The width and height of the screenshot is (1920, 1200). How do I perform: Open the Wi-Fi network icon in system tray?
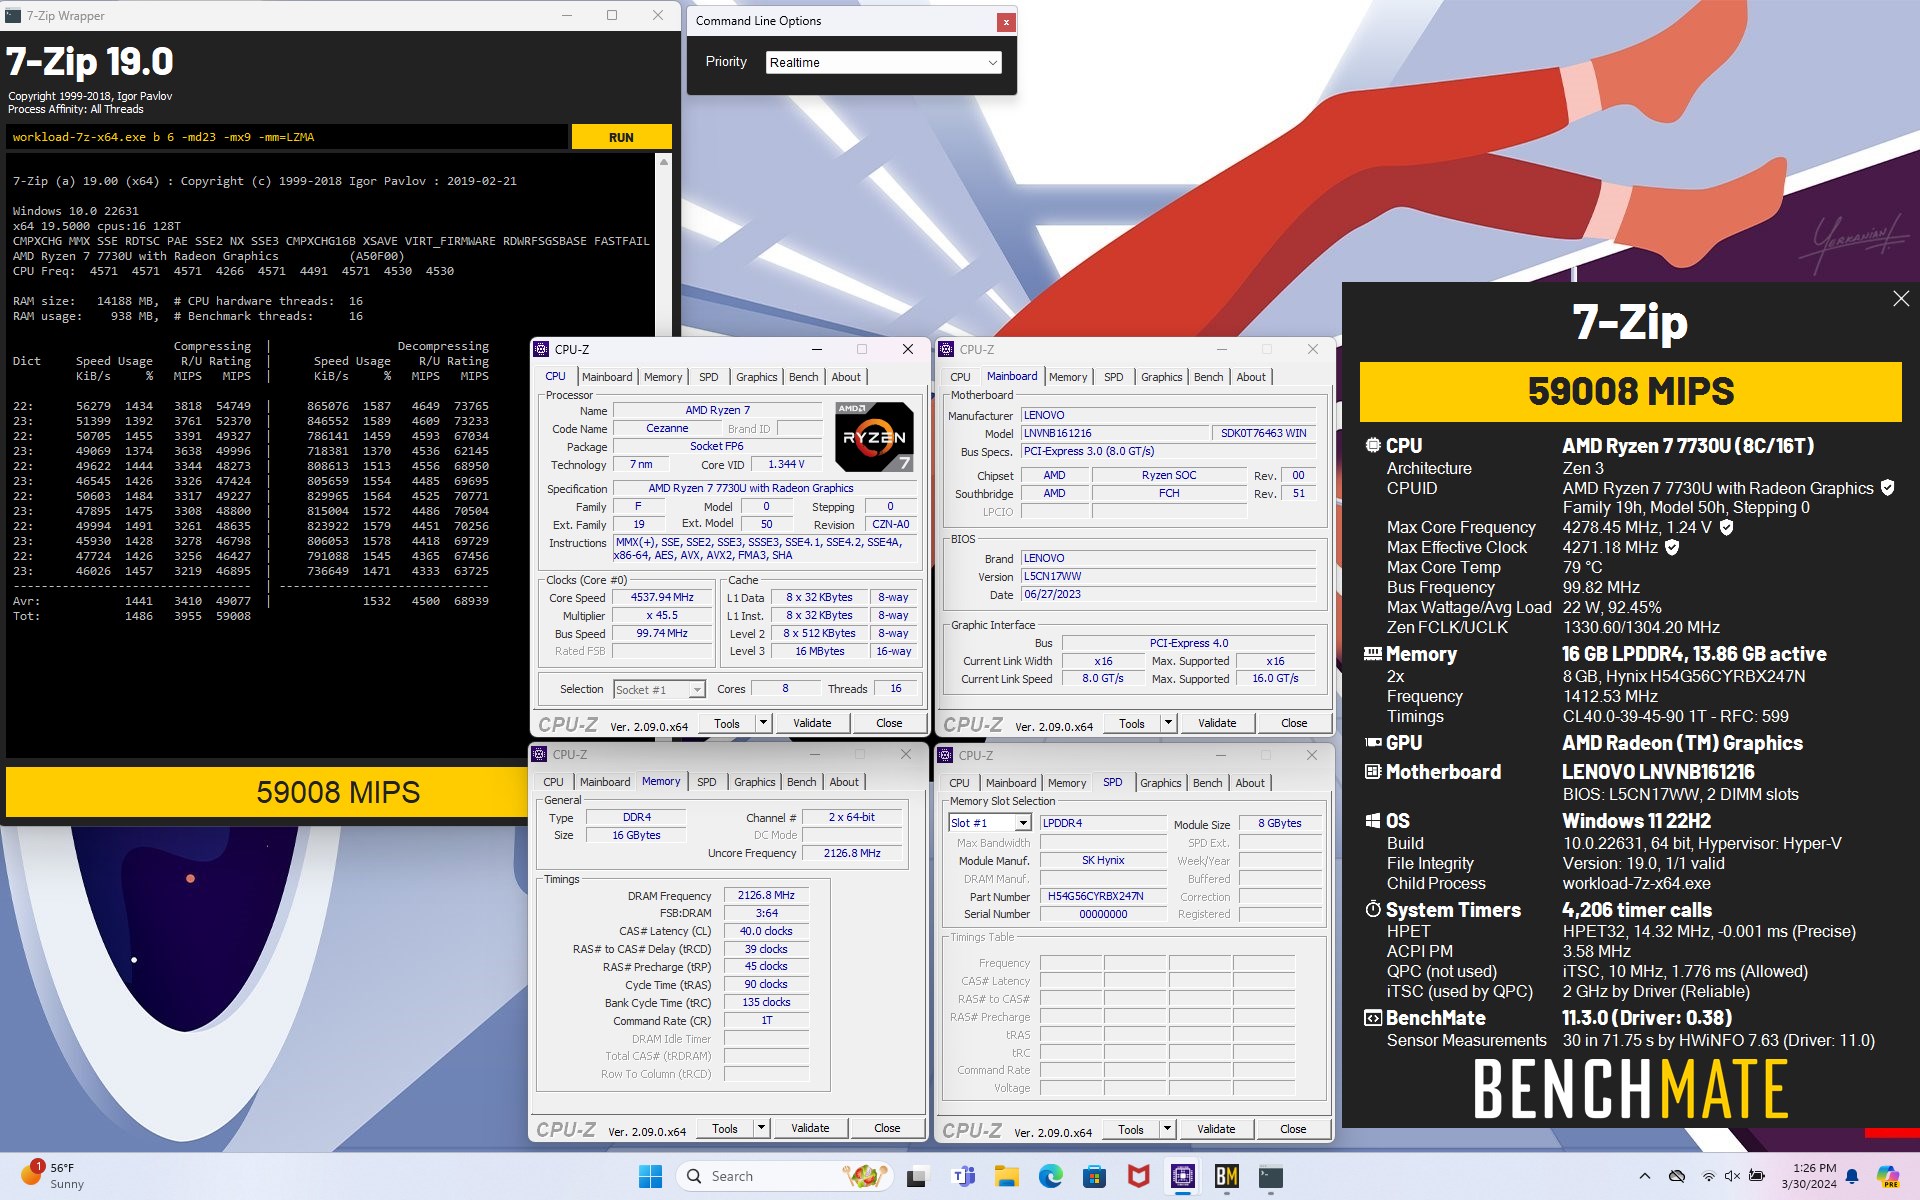pos(1708,1176)
